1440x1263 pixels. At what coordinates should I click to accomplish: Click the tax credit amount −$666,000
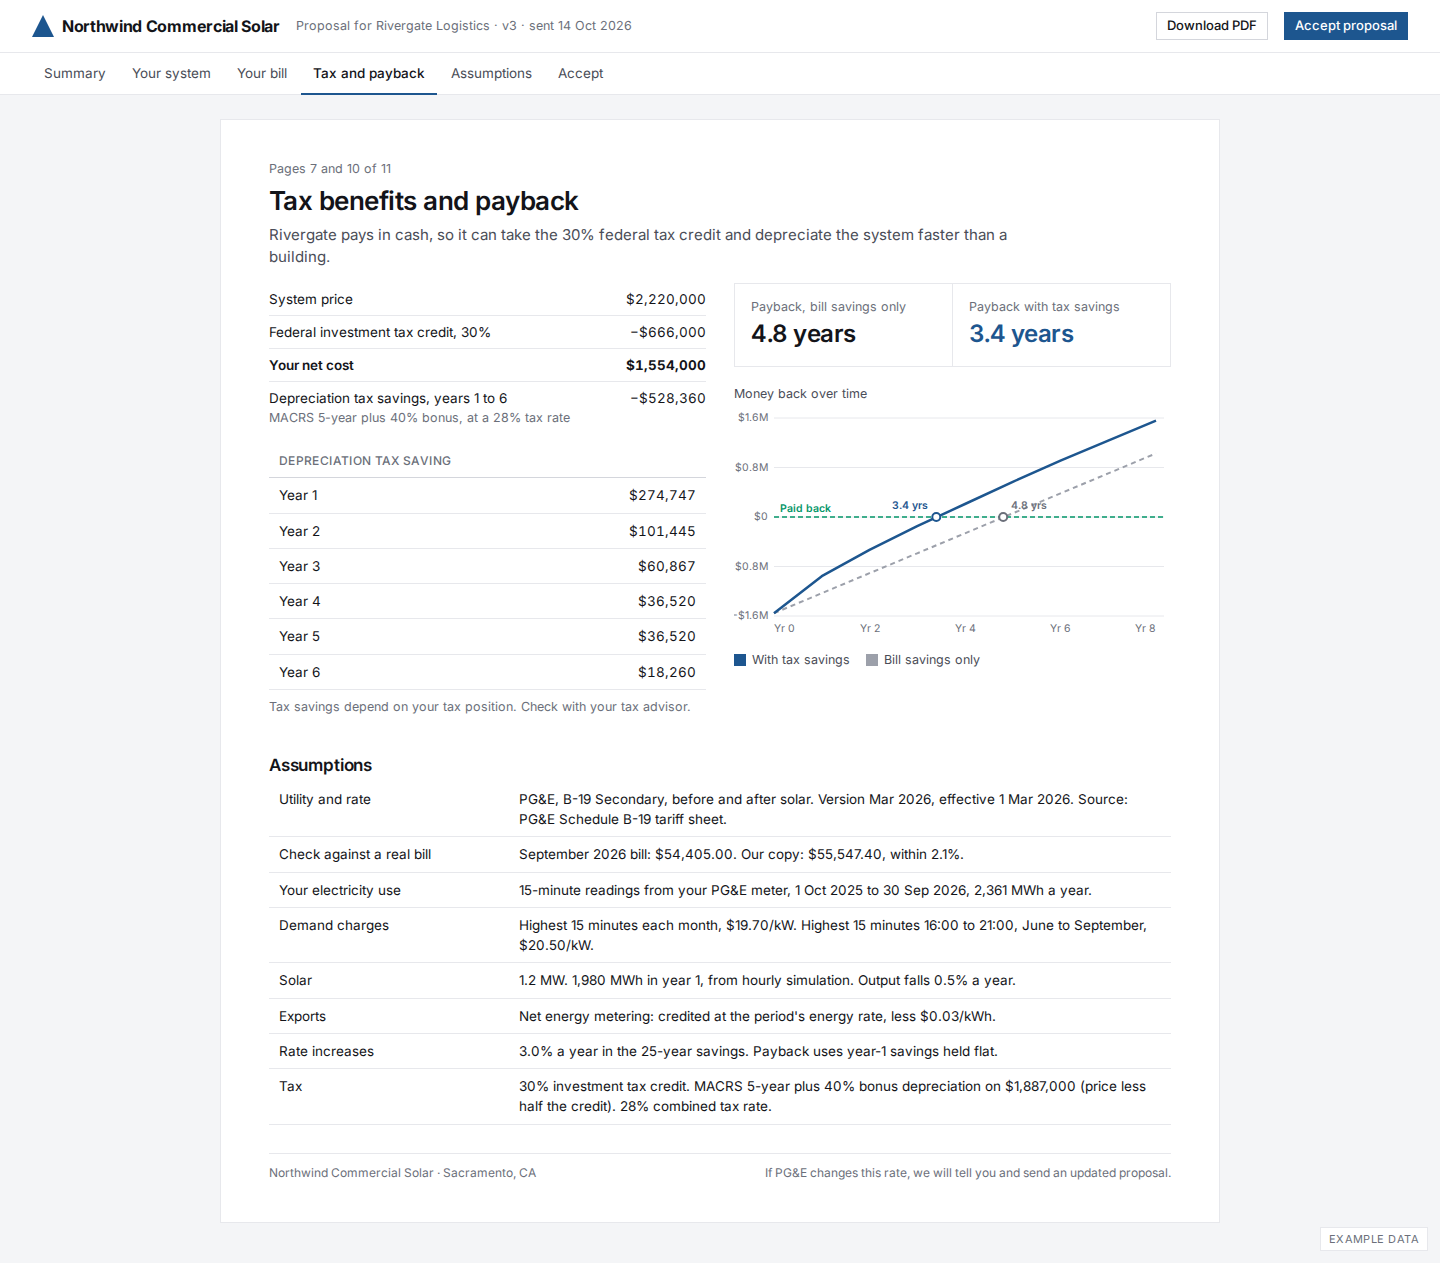pyautogui.click(x=668, y=332)
